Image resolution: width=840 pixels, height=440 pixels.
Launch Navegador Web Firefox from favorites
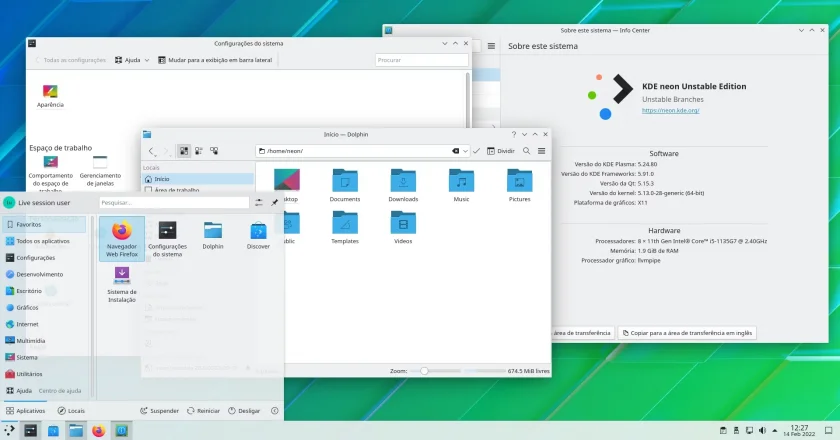122,239
